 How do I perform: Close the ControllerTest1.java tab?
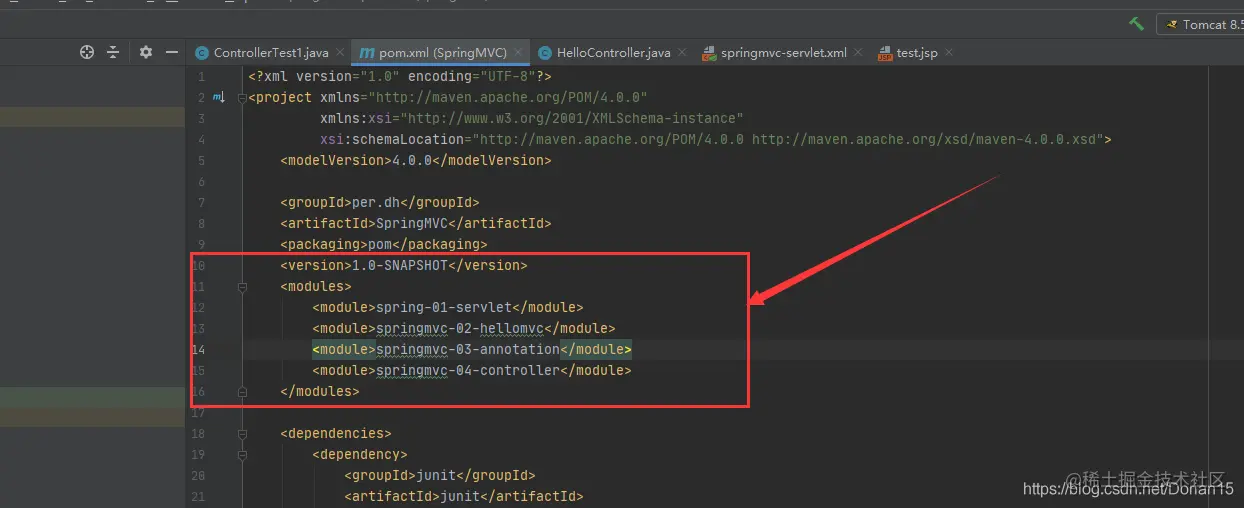pyautogui.click(x=340, y=53)
